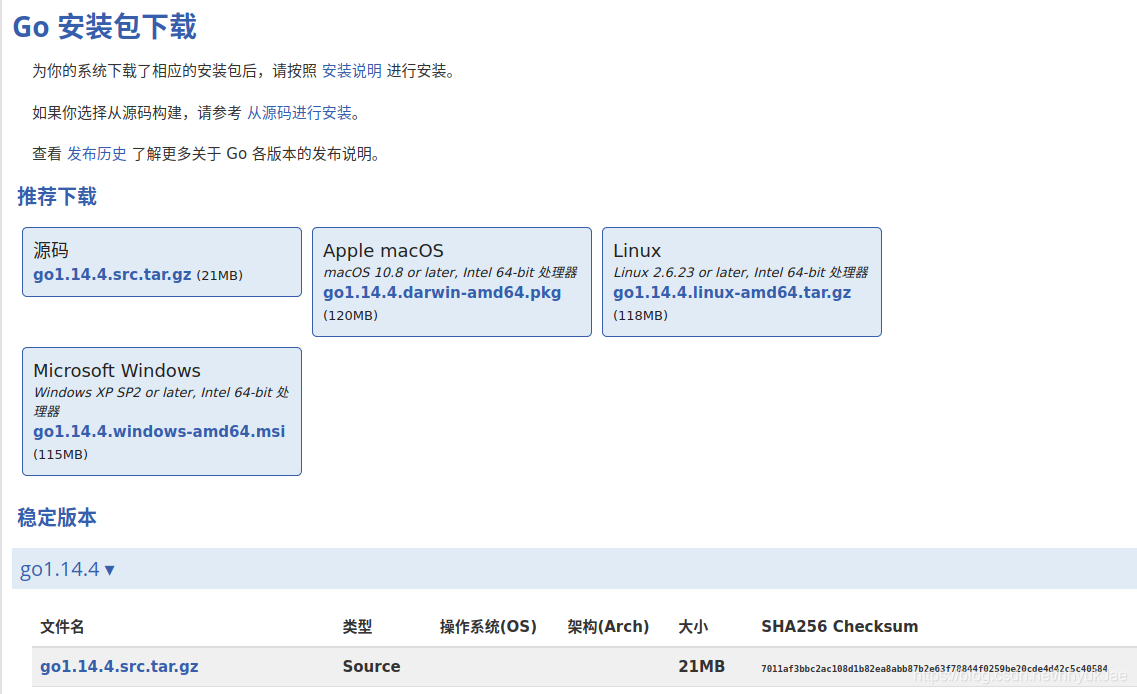This screenshot has width=1137, height=694.
Task: Open the 安装说明 link
Action: [352, 71]
